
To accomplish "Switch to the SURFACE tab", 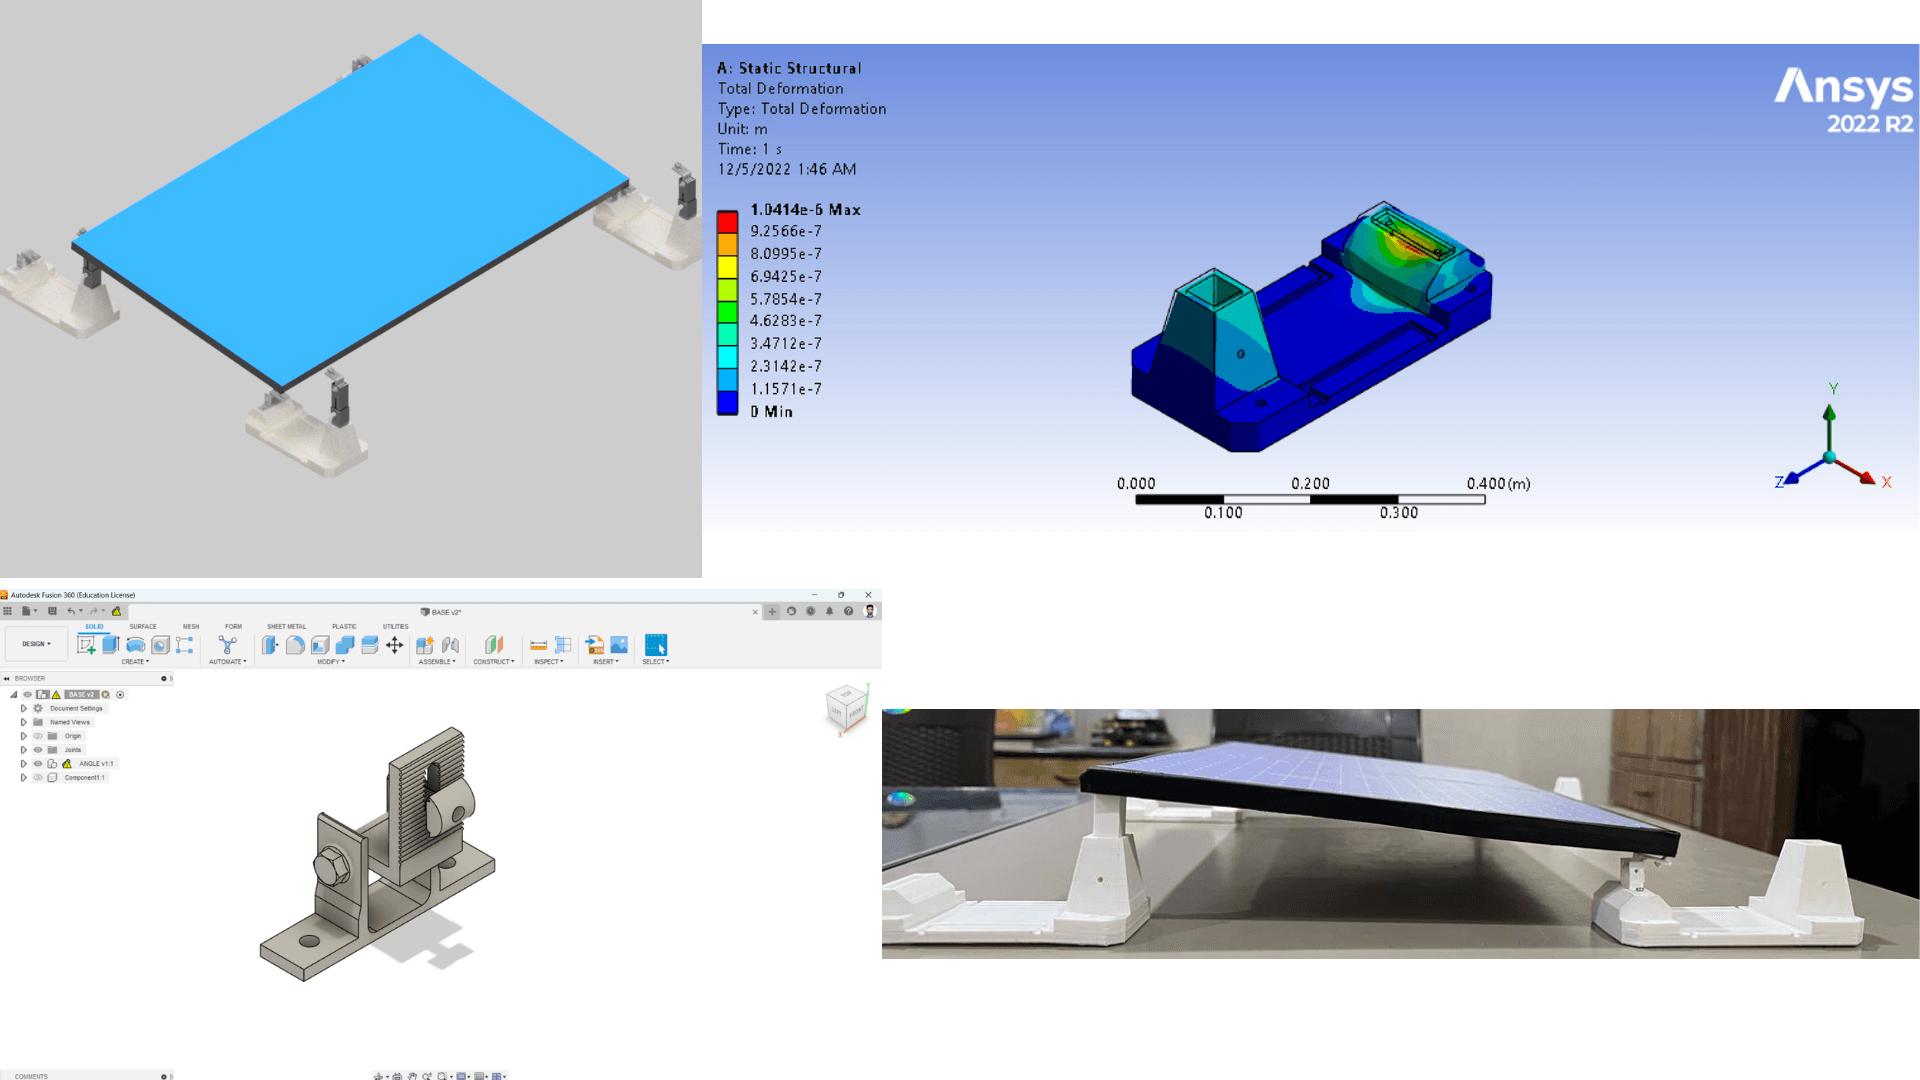I will [143, 627].
